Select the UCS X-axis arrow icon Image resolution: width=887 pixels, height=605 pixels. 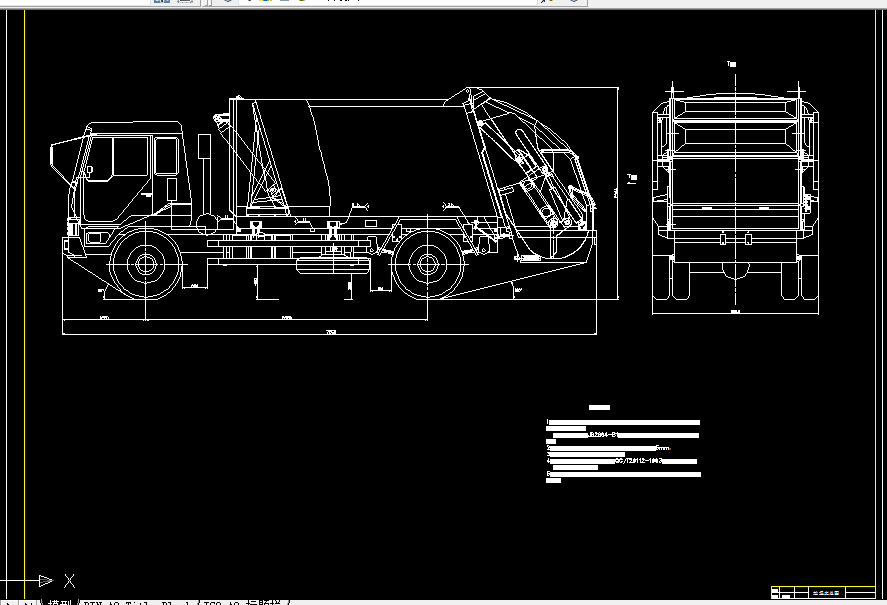point(45,580)
